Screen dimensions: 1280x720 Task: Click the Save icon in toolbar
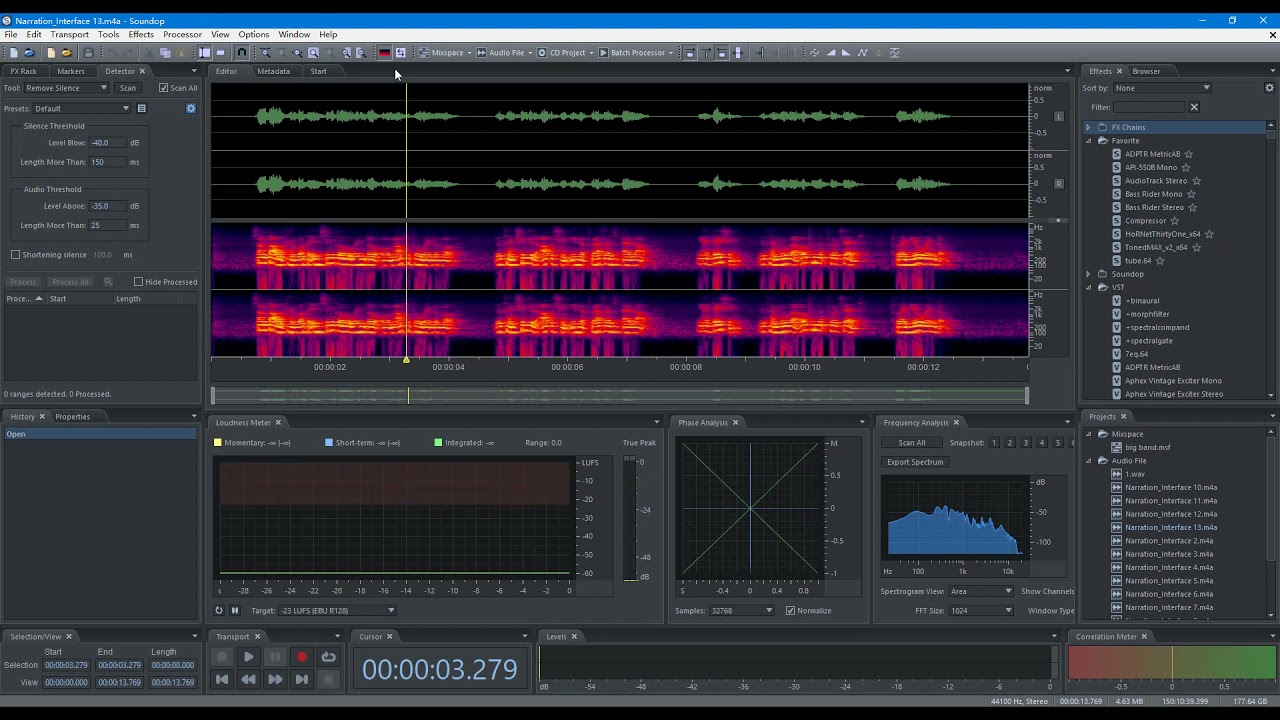(x=88, y=53)
